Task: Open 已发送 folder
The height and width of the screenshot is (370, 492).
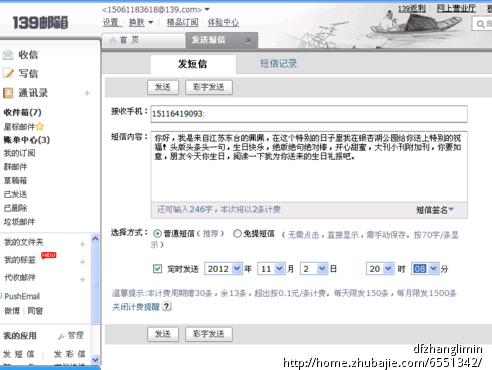Action: click(15, 194)
